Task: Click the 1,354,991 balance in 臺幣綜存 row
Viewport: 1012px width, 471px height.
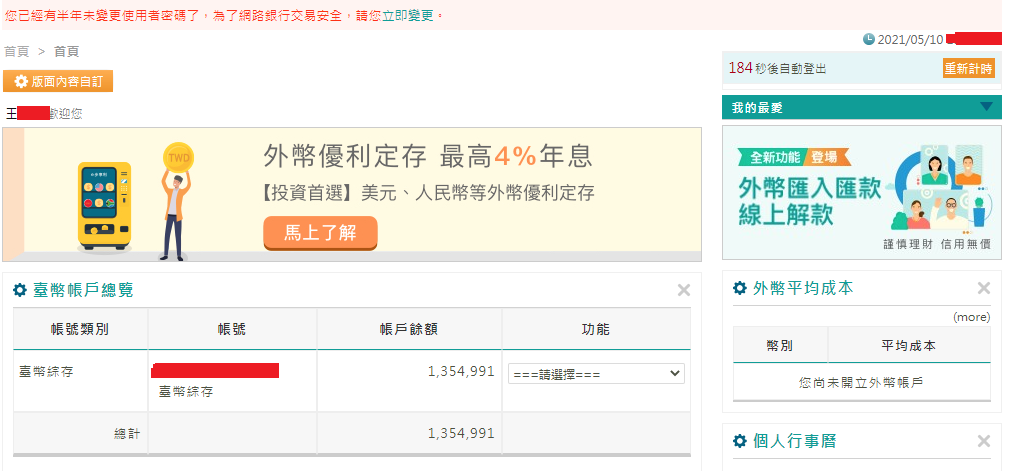Action: point(461,372)
